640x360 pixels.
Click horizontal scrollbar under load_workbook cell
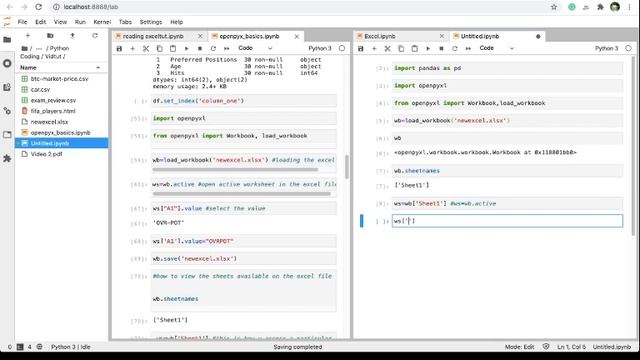(235, 169)
